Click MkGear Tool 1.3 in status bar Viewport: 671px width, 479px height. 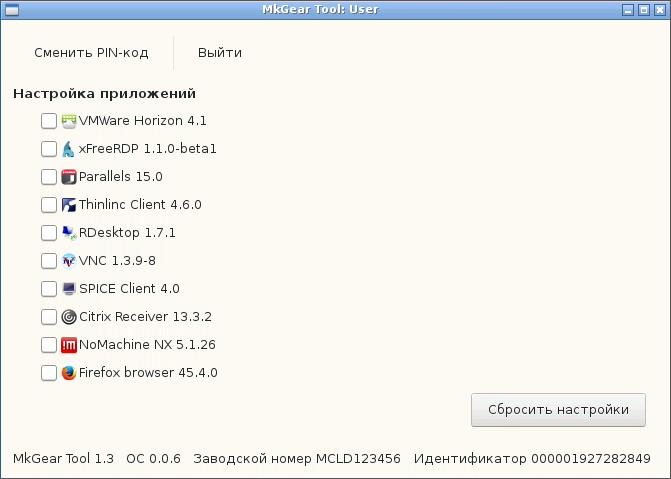click(63, 459)
